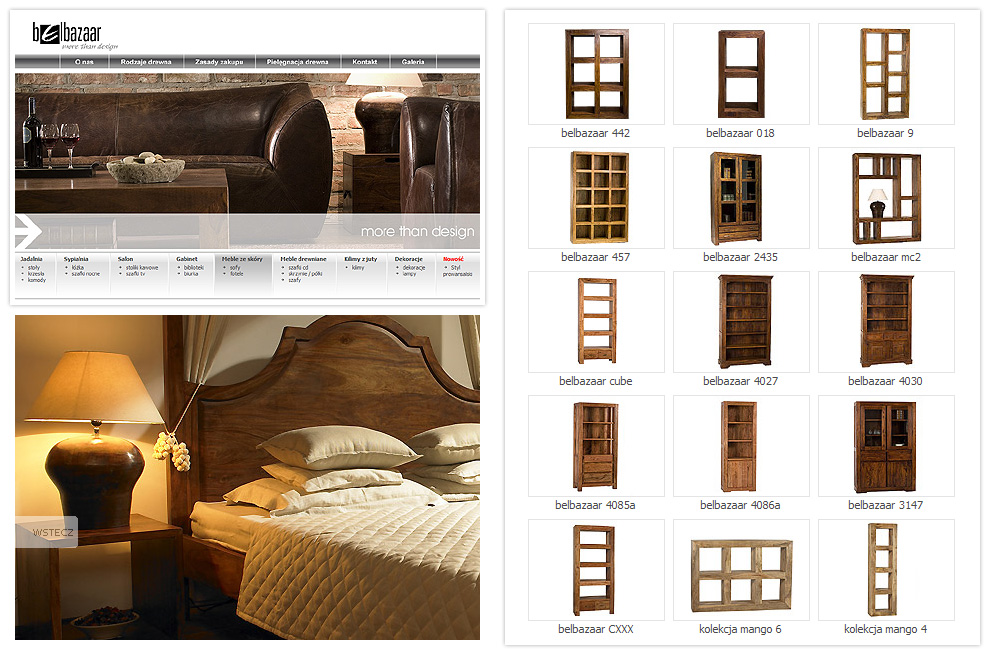
Task: Open the belbazaar mc2 shelf with lamp
Action: tap(885, 198)
